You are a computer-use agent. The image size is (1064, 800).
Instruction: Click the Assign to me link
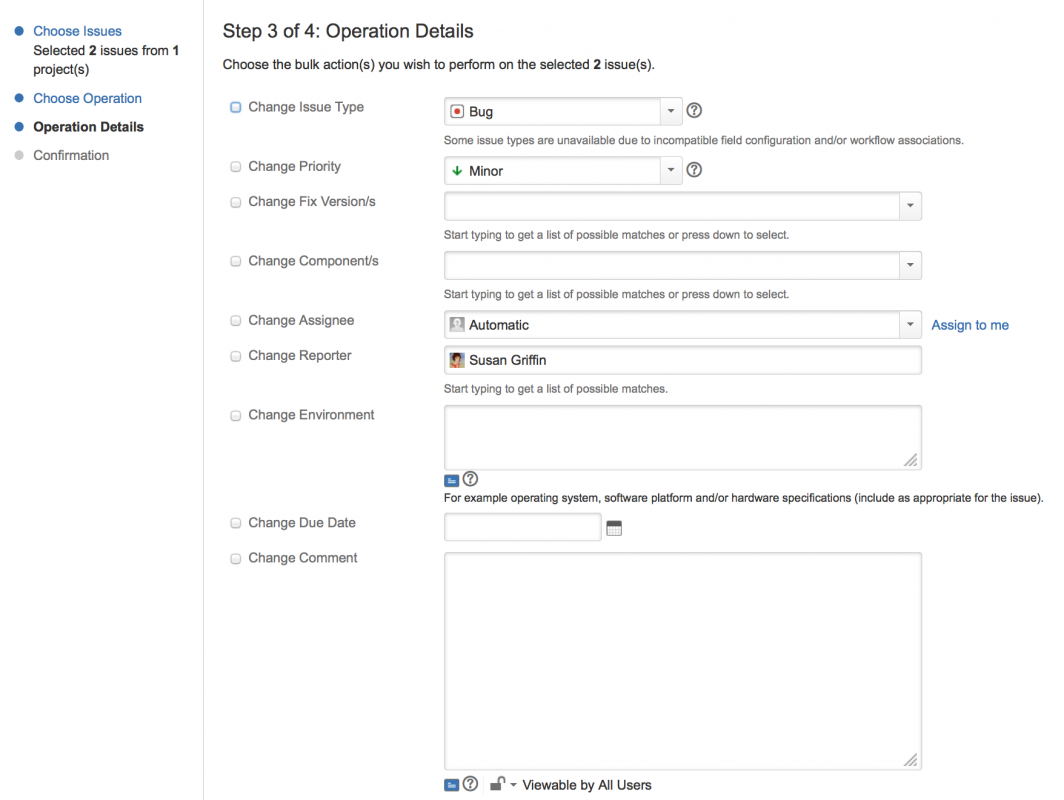coord(969,325)
